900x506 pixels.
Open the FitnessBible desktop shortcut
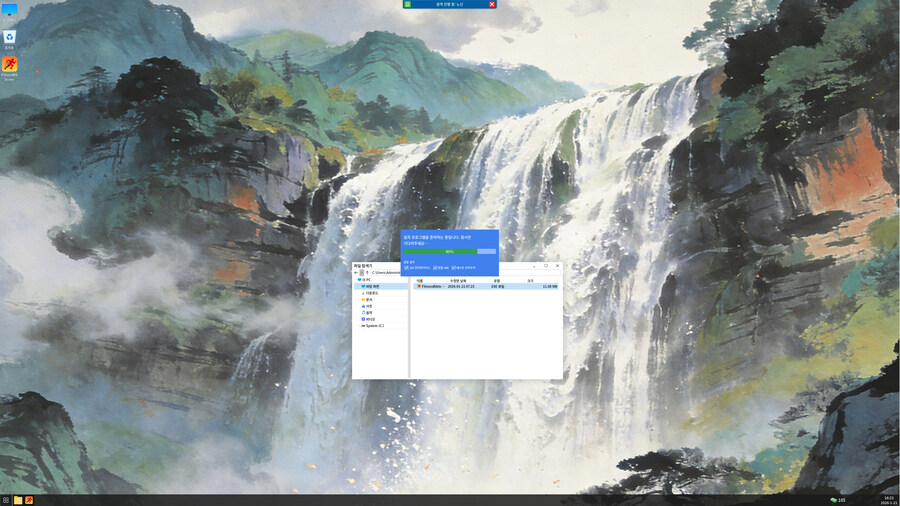(10, 66)
